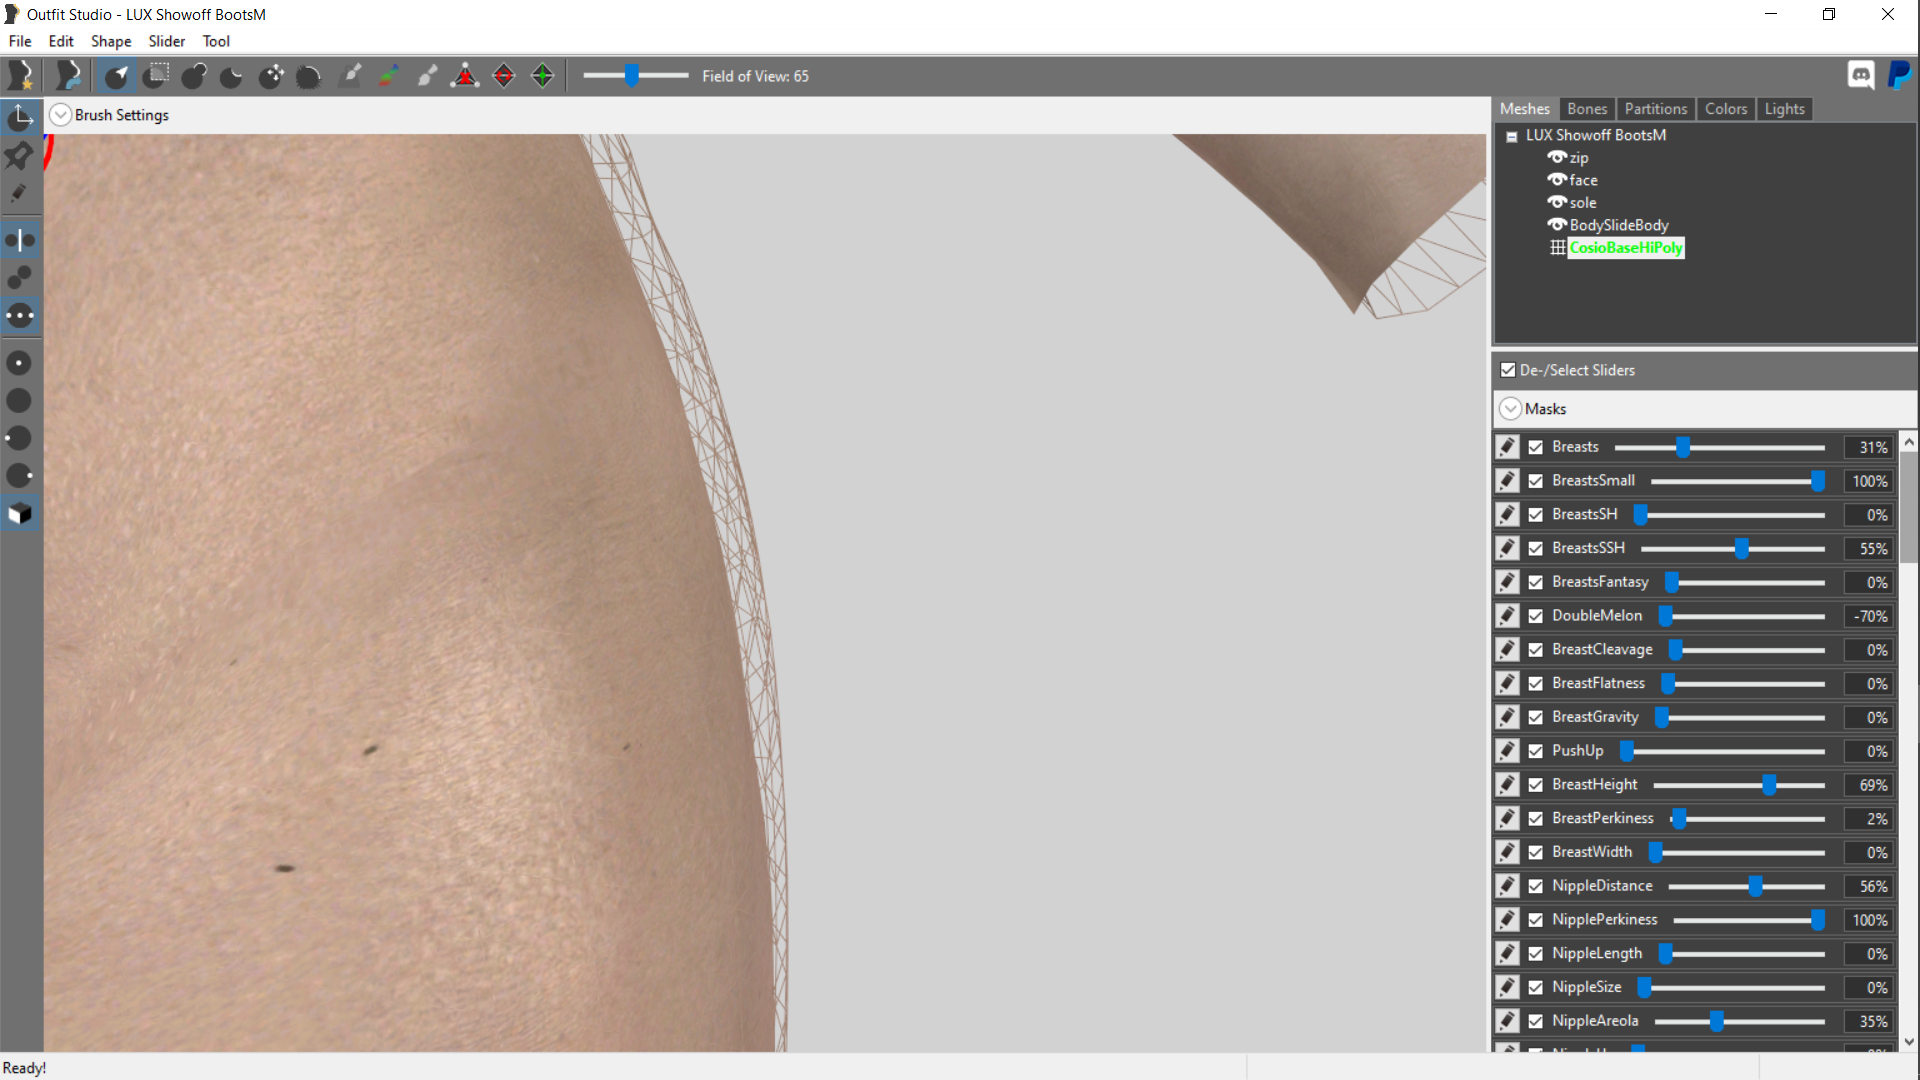Select CosioBaseHiPoly mesh in tree
This screenshot has width=1920, height=1080.
(1626, 248)
